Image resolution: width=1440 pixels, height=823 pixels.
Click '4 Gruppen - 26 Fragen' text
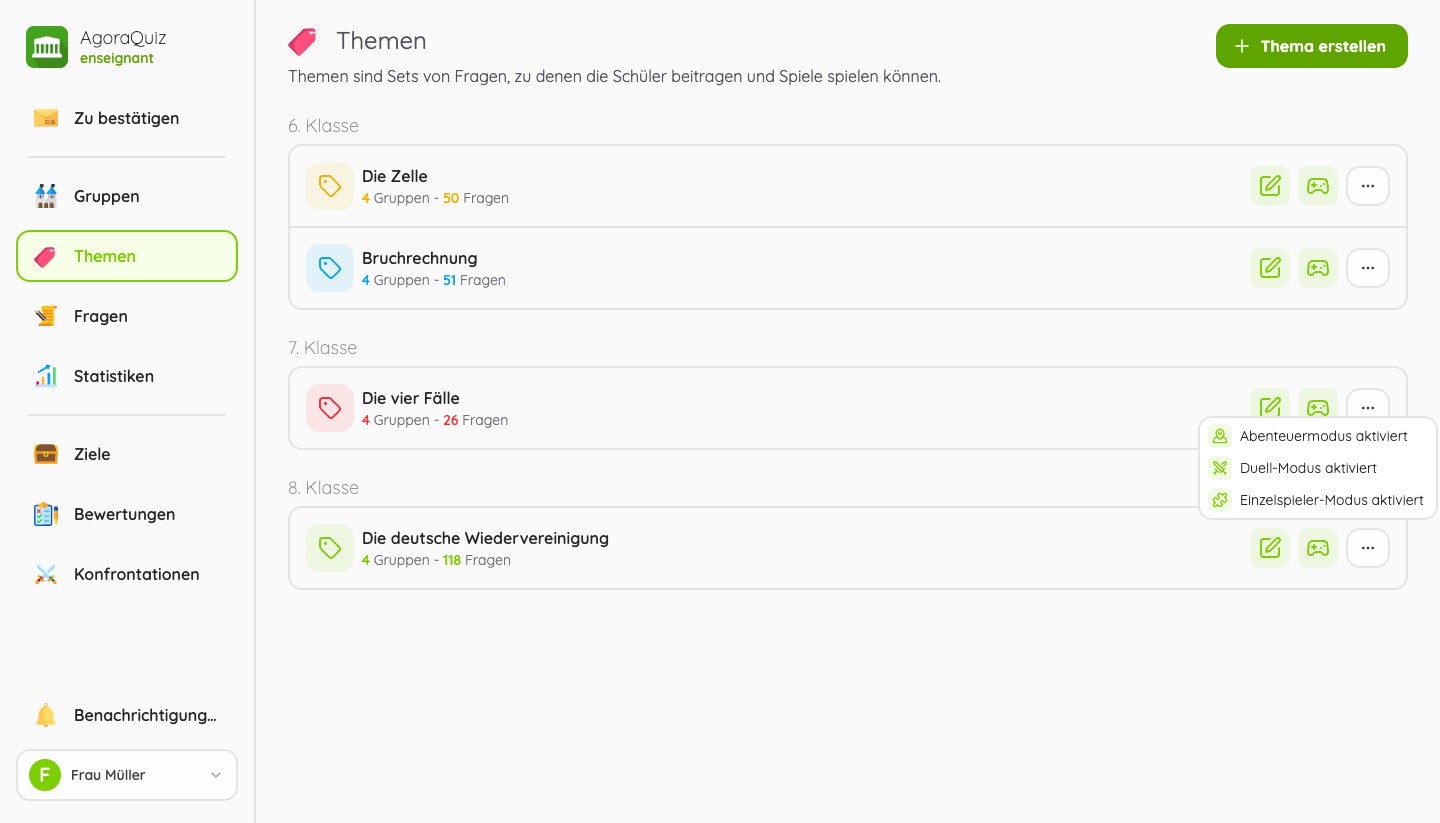pyautogui.click(x=435, y=420)
